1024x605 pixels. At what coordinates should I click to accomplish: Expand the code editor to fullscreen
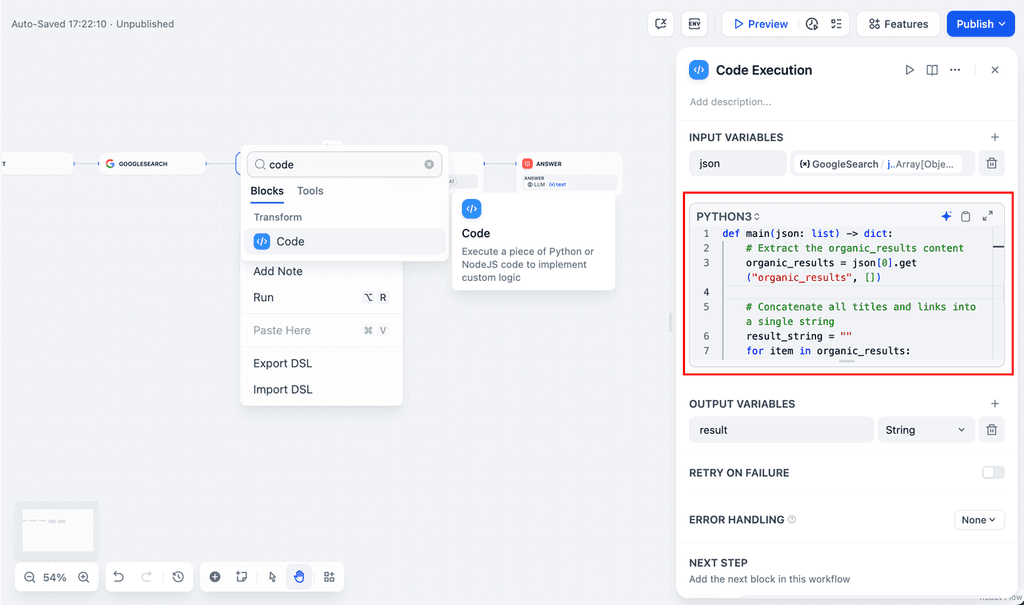[988, 216]
